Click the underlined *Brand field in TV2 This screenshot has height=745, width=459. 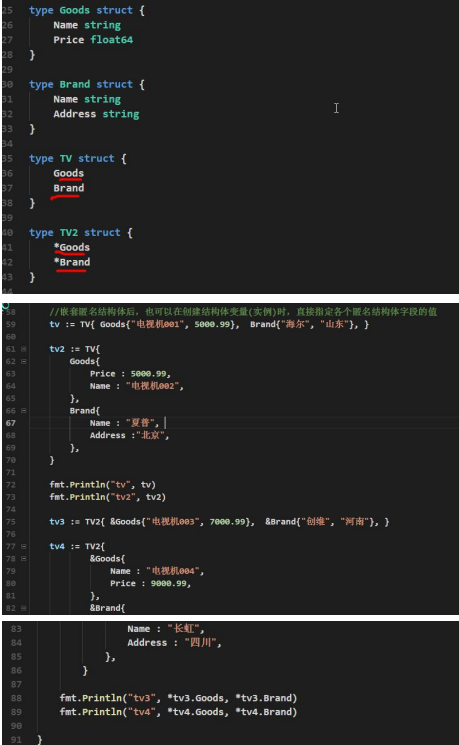pyautogui.click(x=72, y=262)
